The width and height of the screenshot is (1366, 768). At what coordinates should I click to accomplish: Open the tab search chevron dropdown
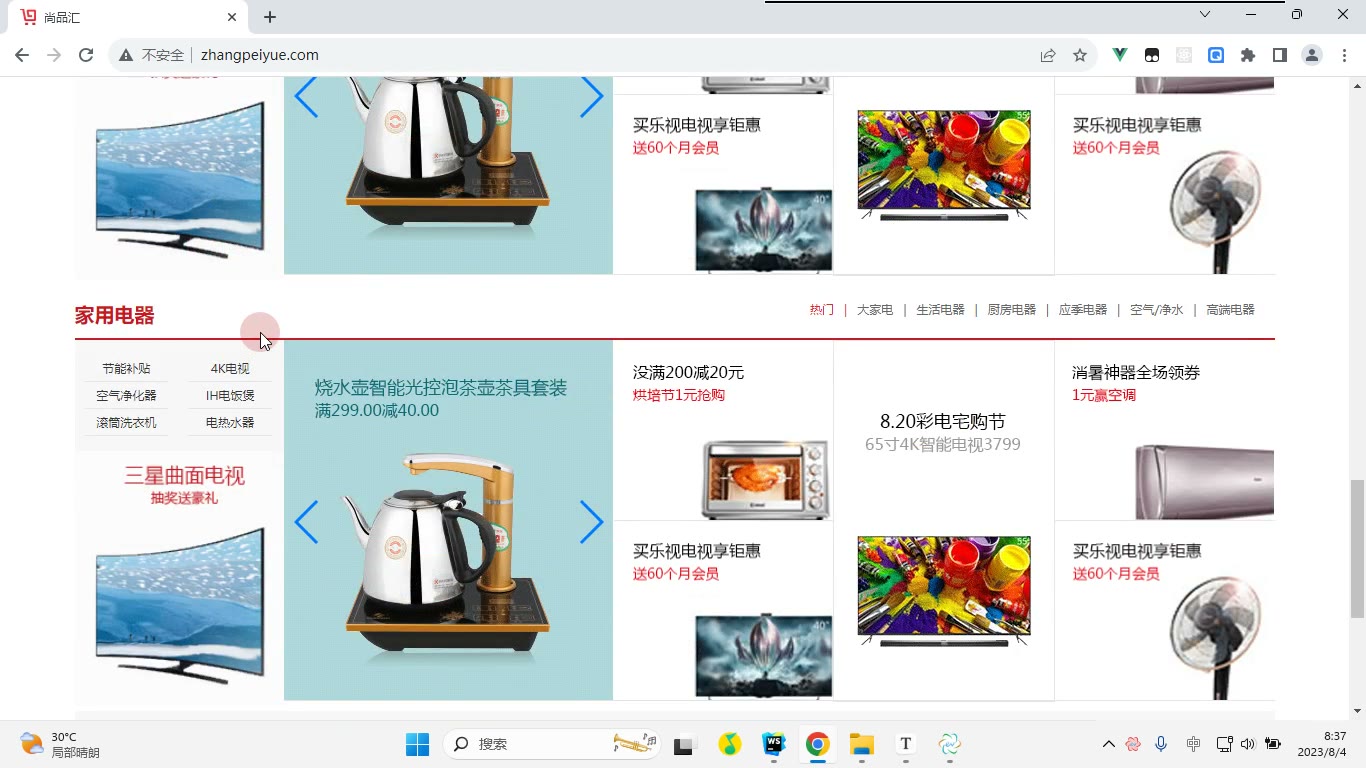[x=1205, y=14]
